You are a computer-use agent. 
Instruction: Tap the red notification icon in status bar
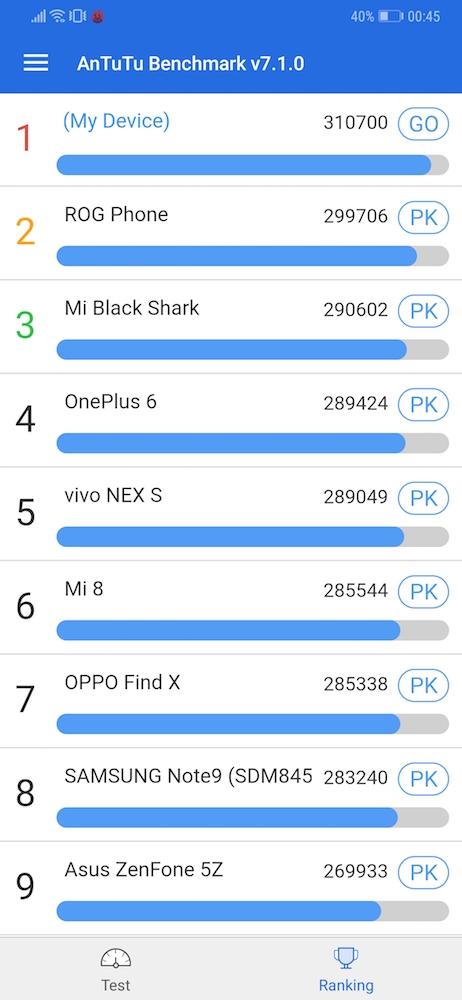pos(97,17)
